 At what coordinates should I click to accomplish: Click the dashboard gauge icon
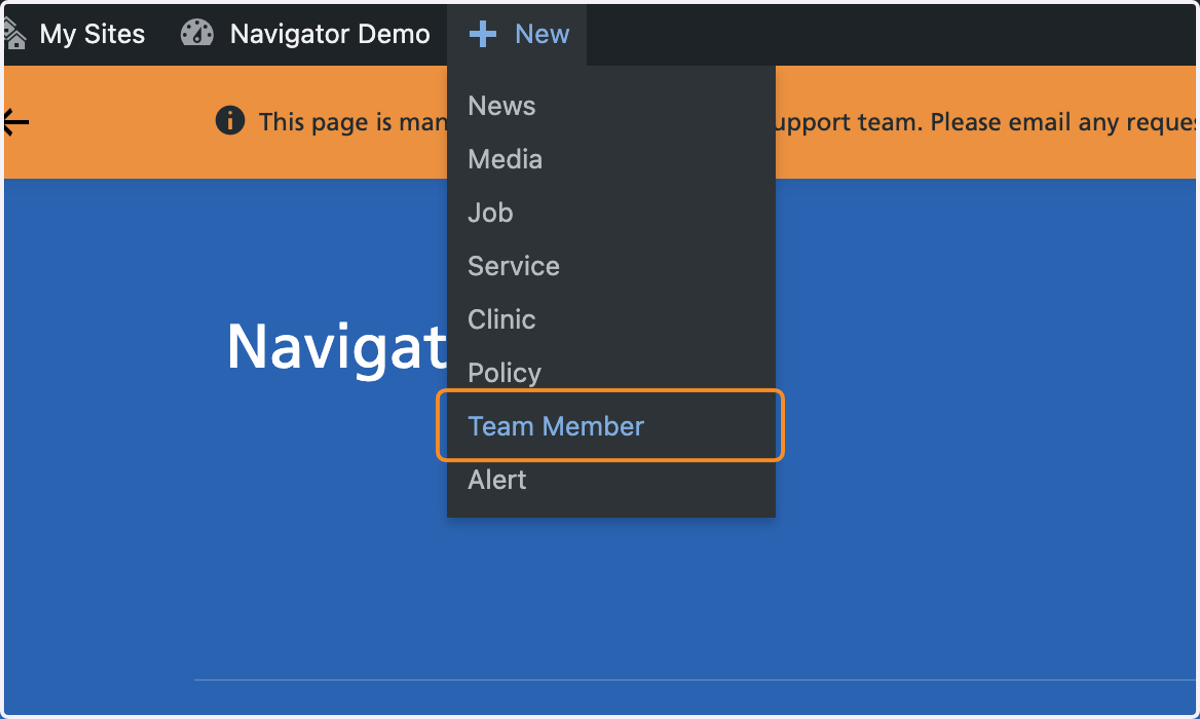pos(197,34)
